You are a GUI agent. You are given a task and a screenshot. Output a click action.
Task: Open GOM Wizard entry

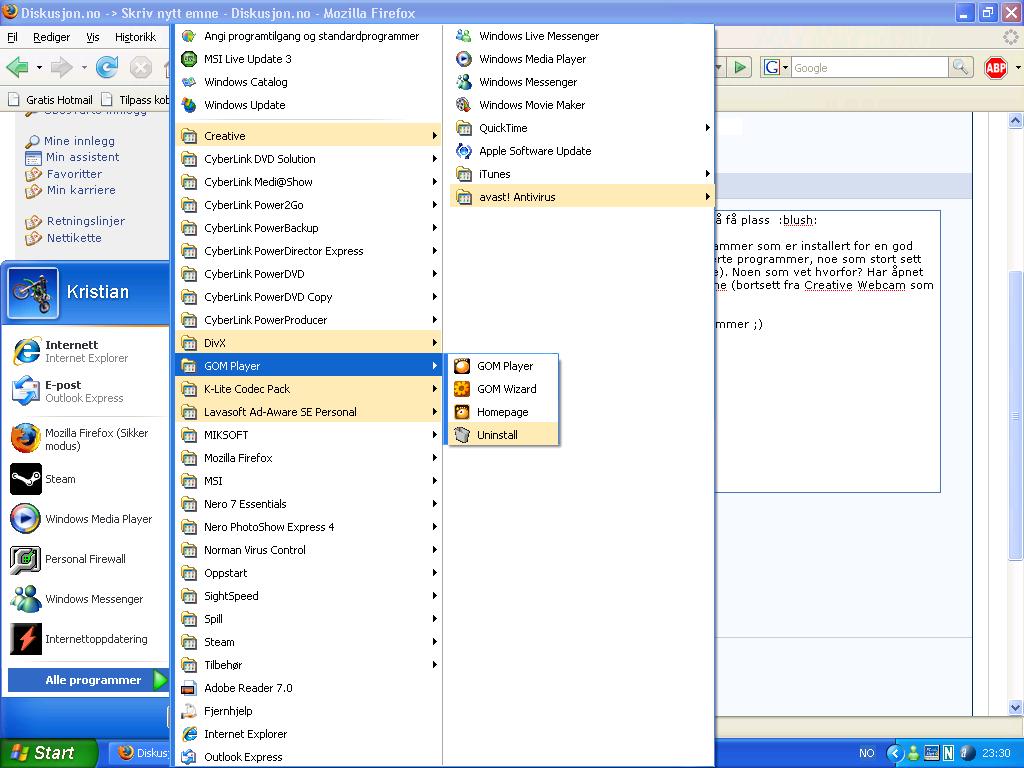coord(503,389)
